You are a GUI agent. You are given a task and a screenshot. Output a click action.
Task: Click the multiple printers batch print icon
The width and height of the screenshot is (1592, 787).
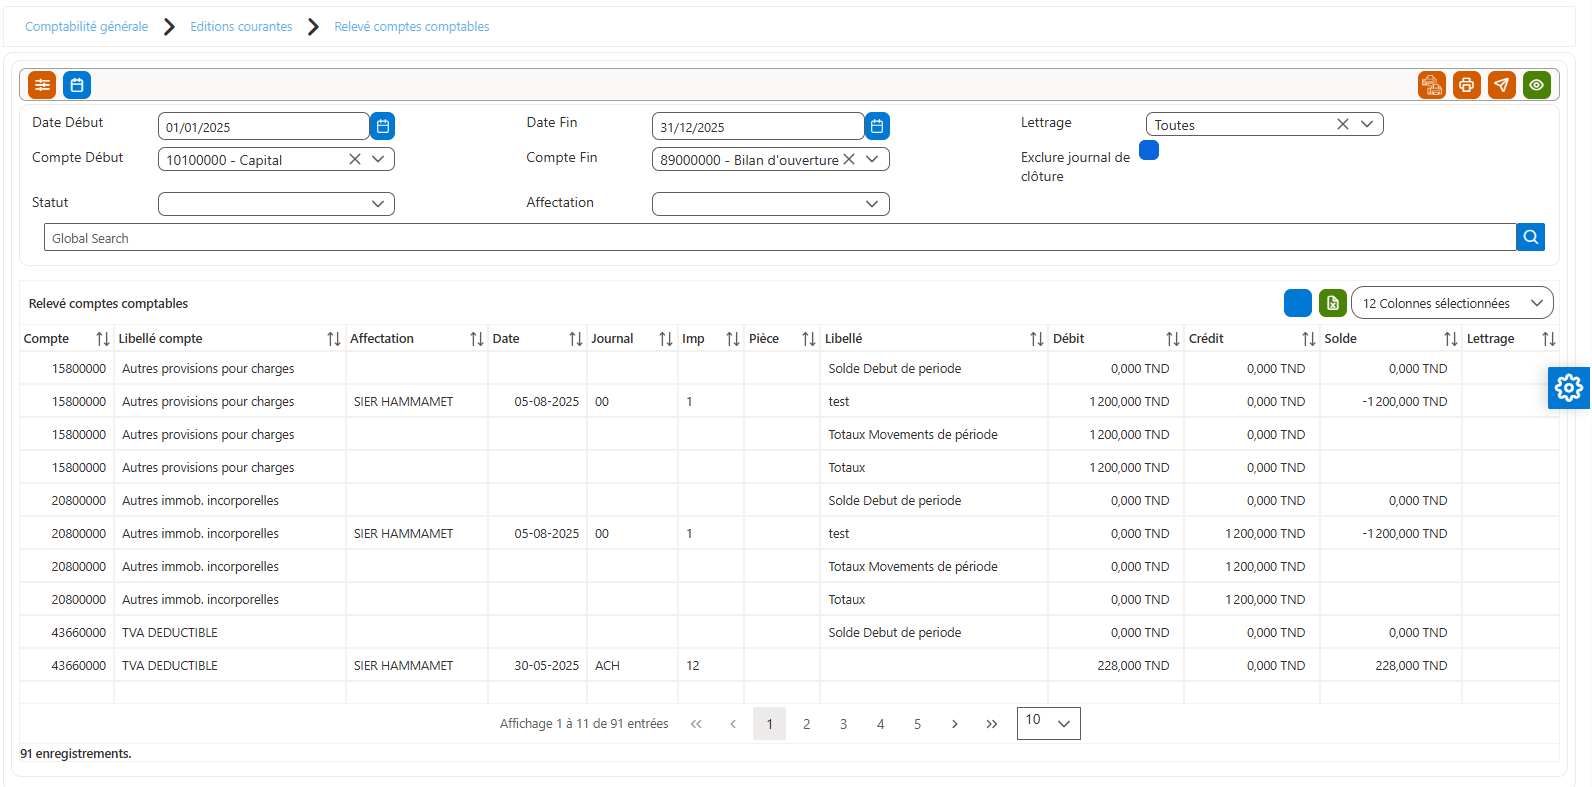pos(1432,85)
